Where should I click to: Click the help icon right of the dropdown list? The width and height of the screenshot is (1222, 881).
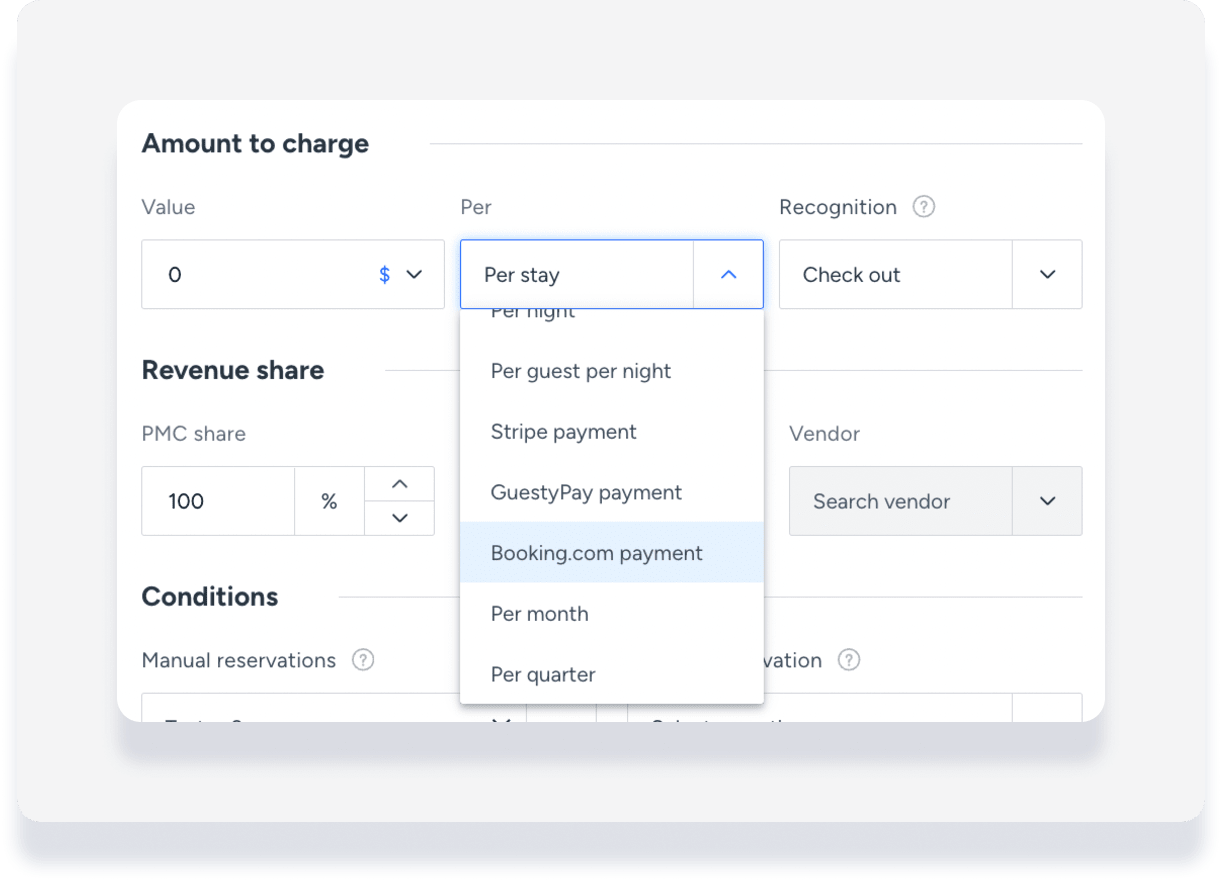pyautogui.click(x=848, y=660)
